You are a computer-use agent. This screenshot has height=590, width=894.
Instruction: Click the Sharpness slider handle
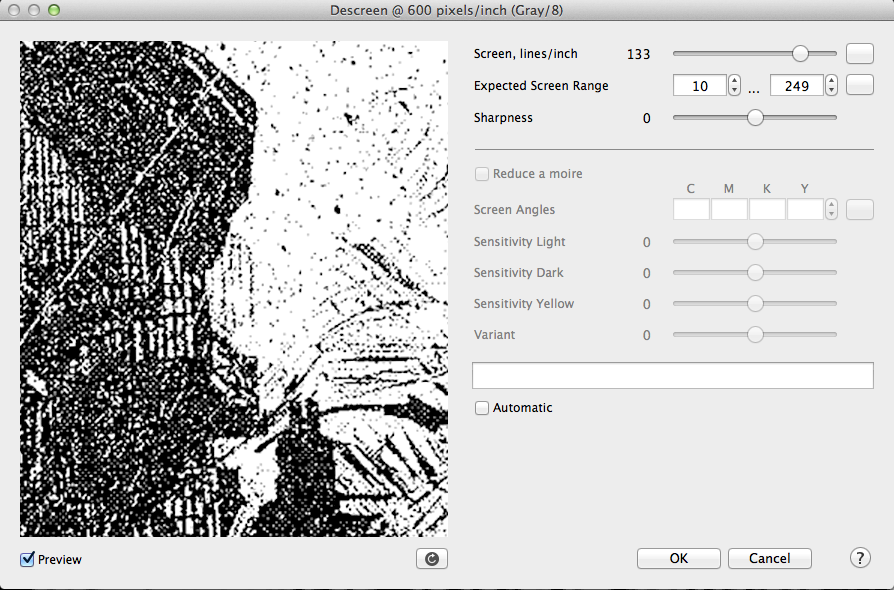click(755, 117)
